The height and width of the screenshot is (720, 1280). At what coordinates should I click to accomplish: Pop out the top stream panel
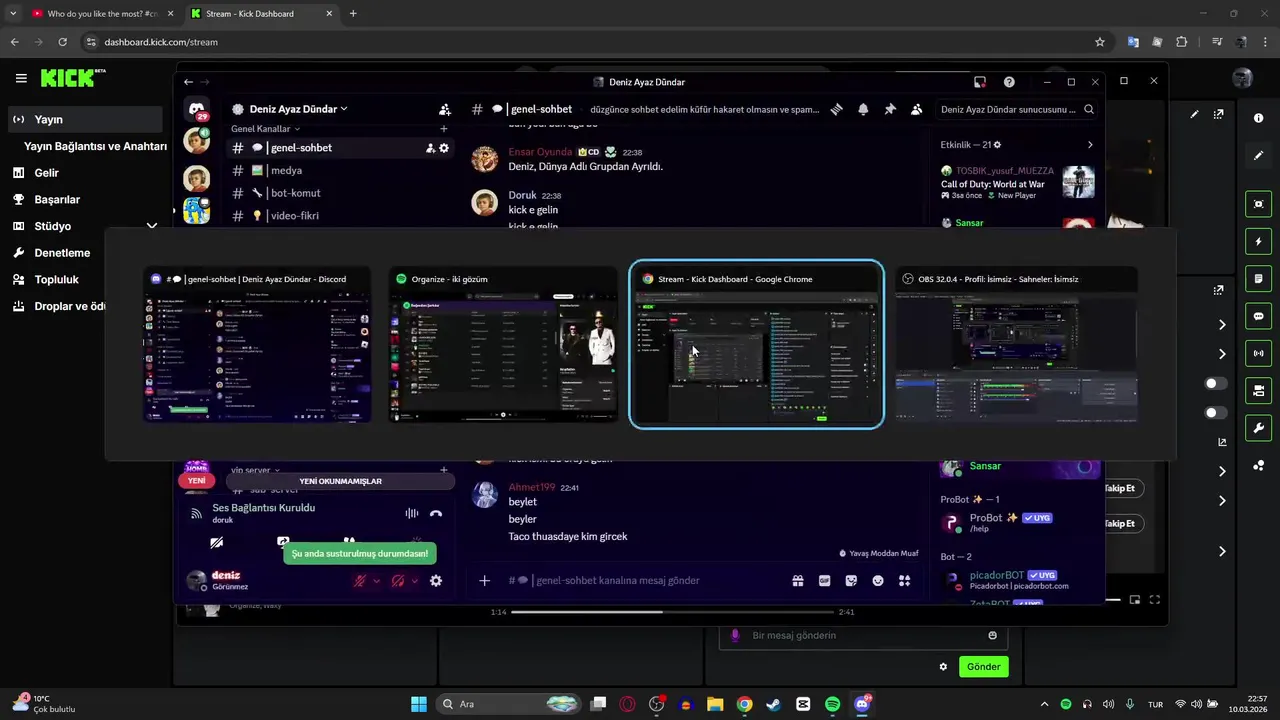(x=1218, y=114)
